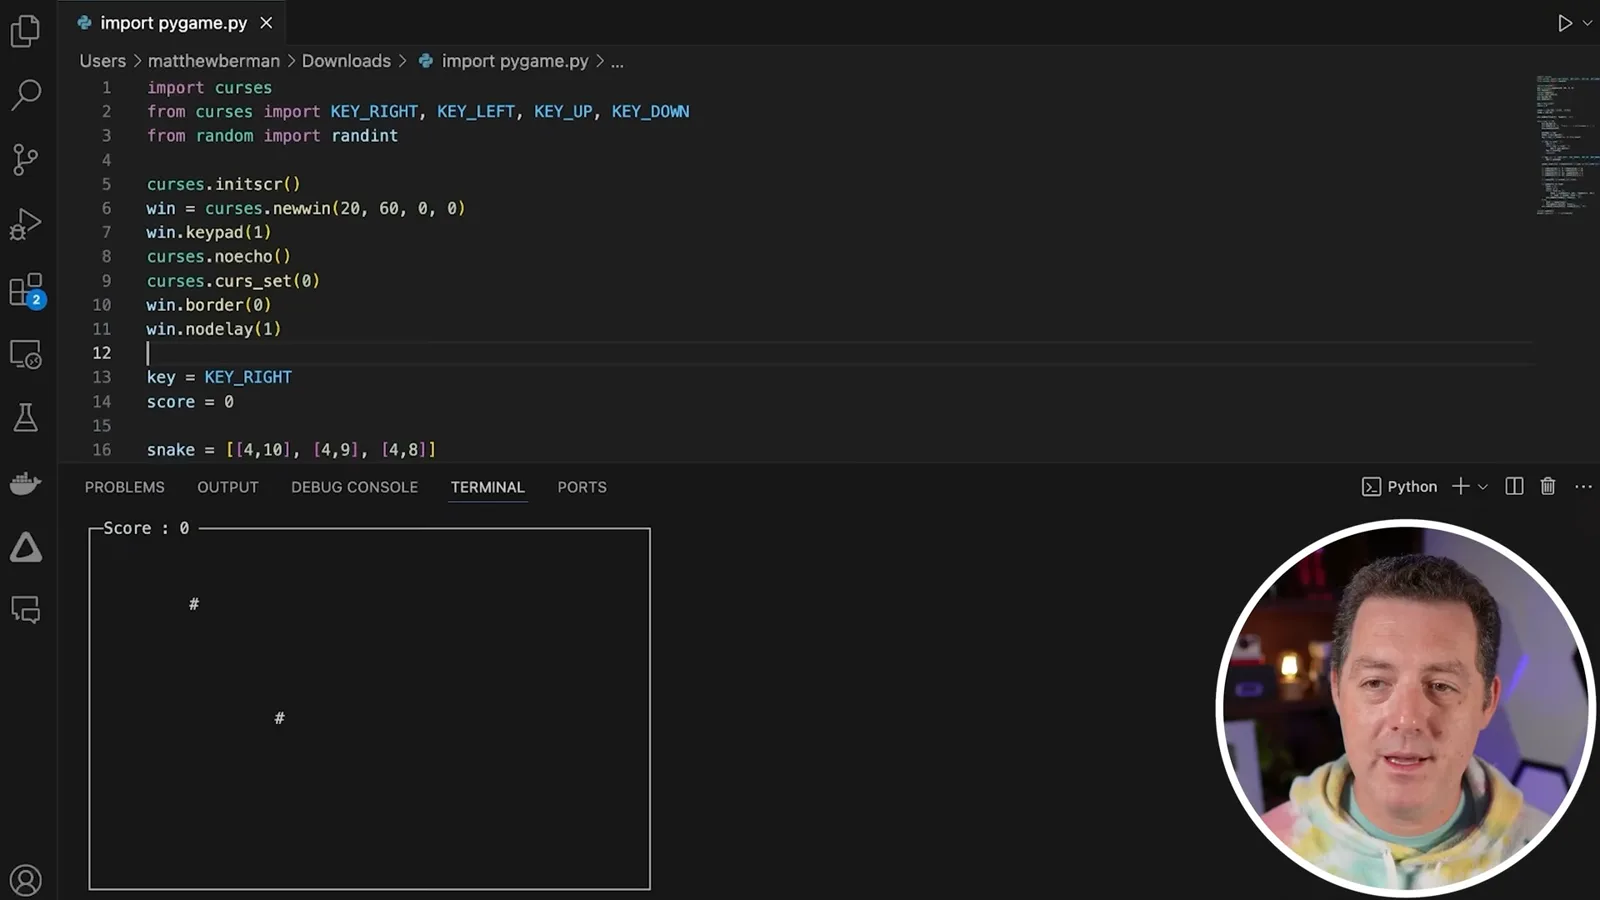
Task: Open the Explorer view in activity bar
Action: point(25,31)
